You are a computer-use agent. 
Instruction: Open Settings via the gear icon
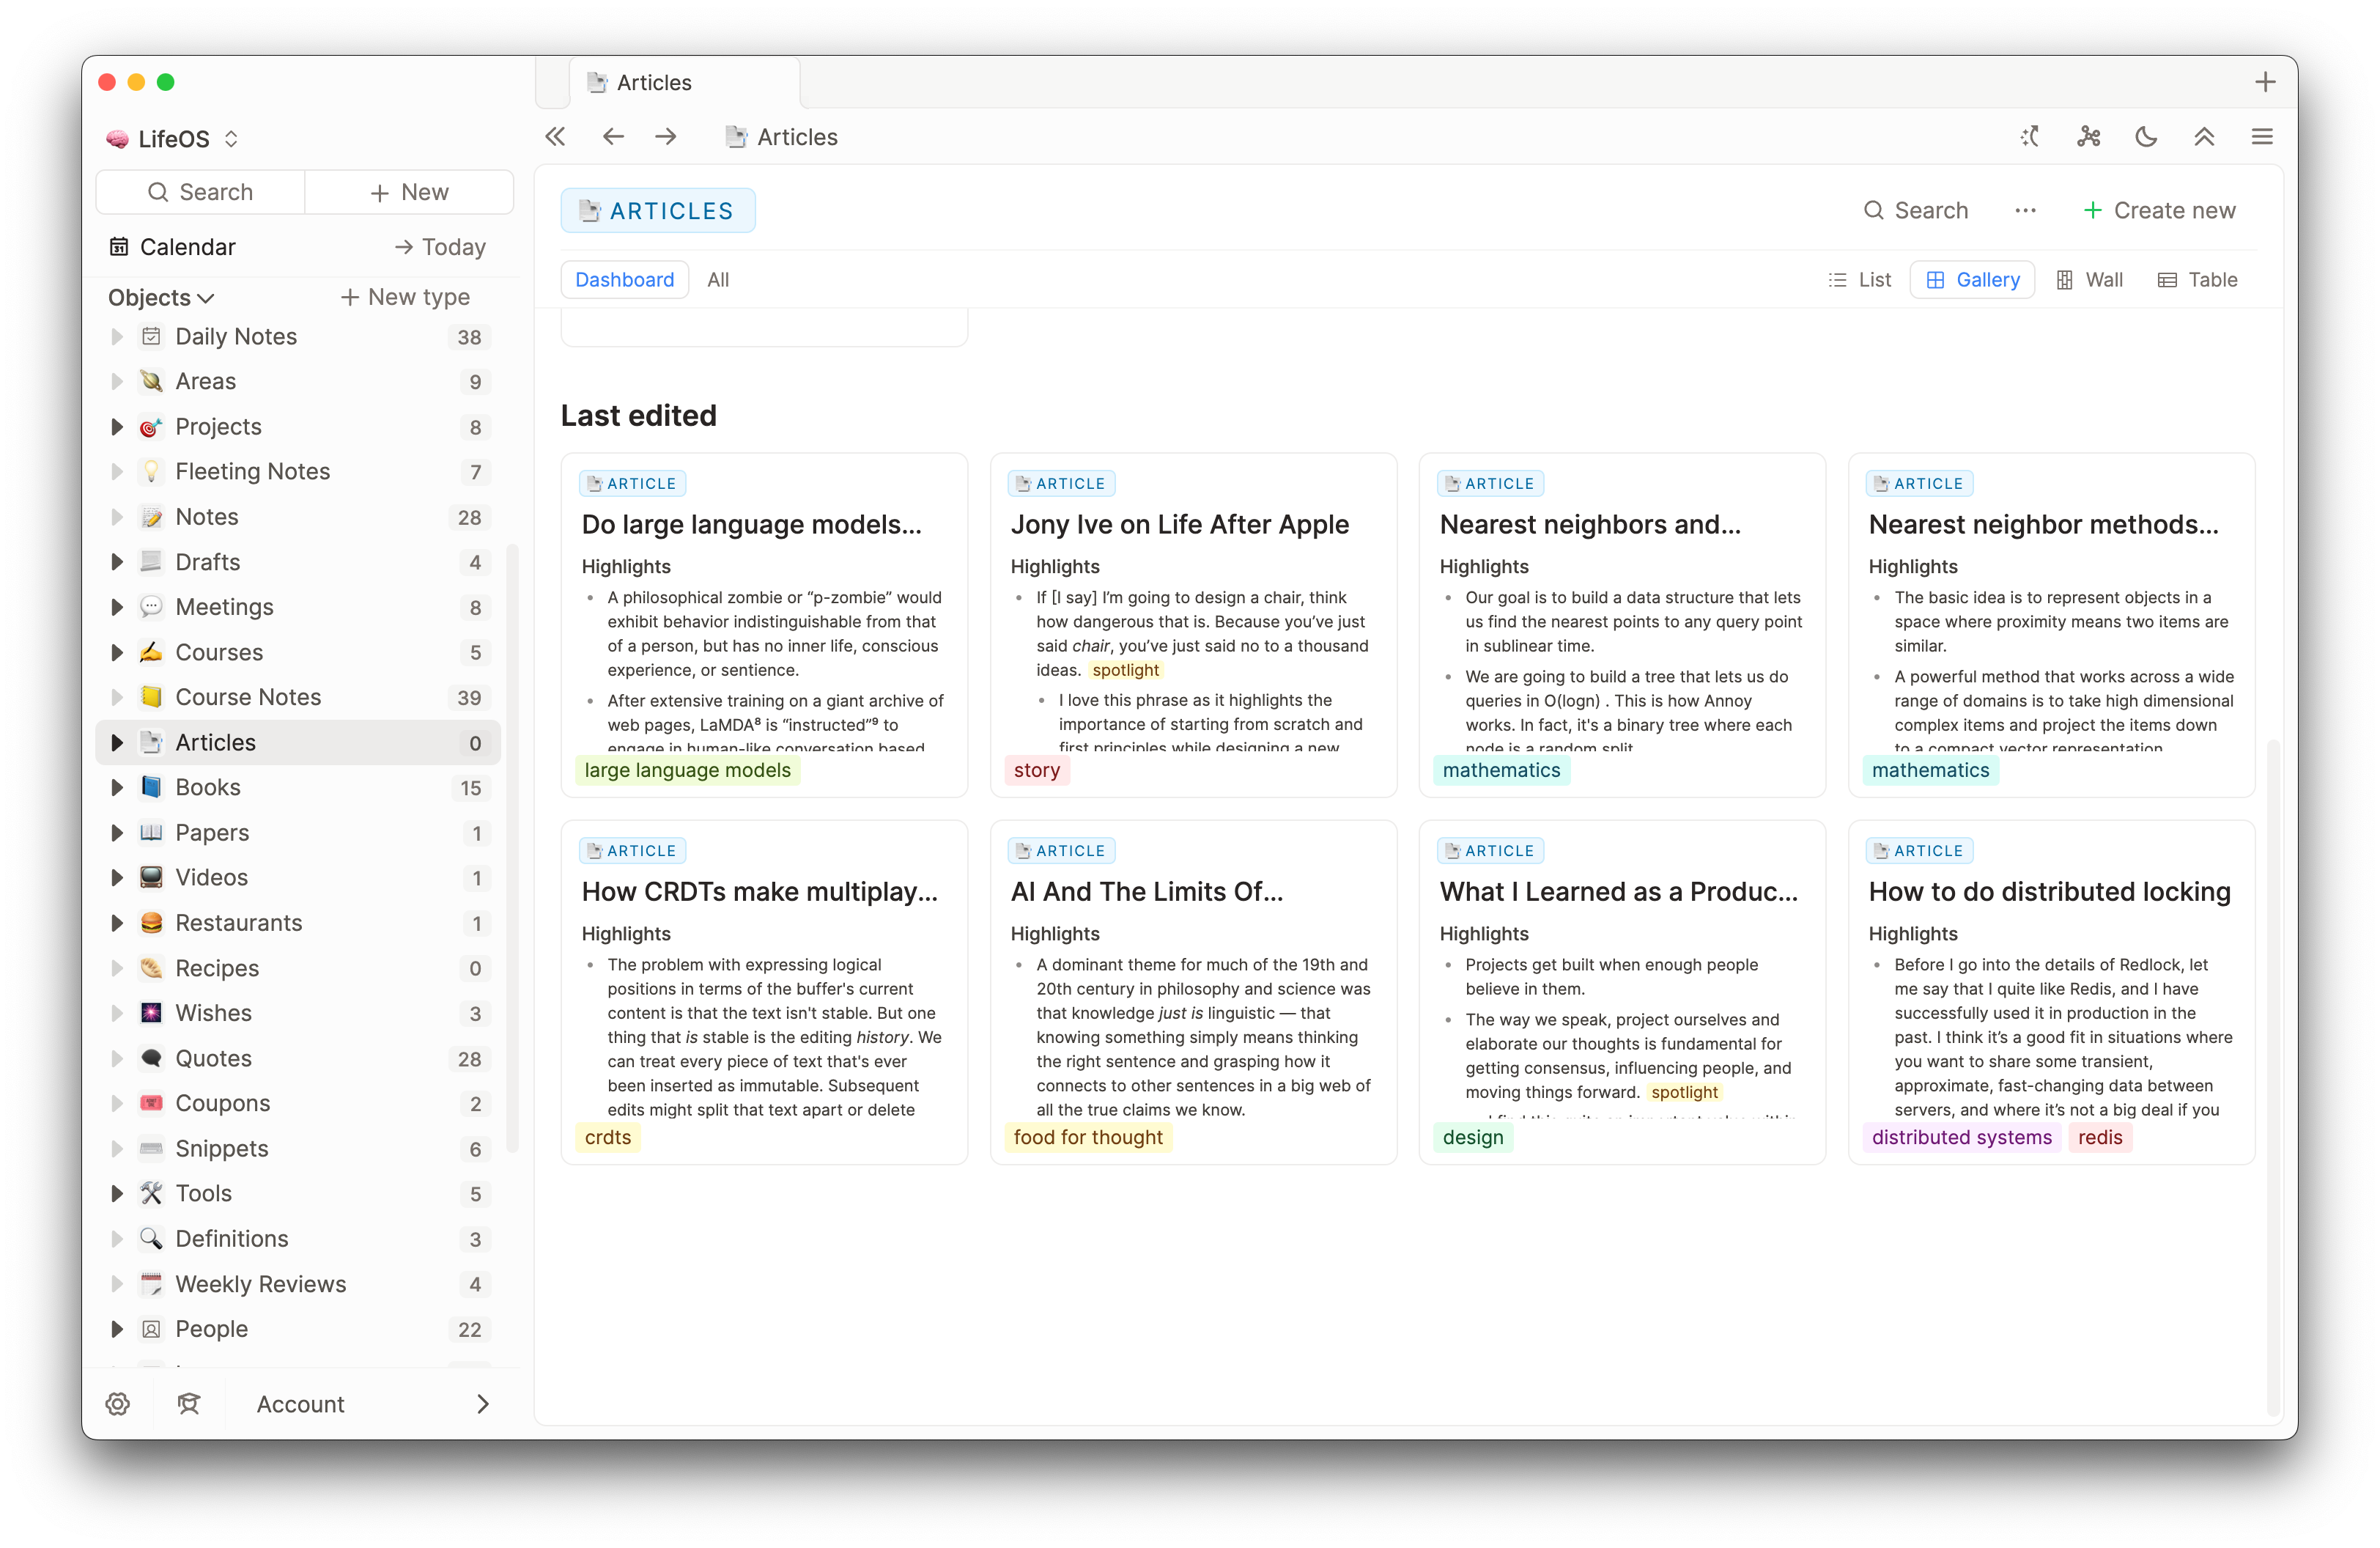pos(117,1404)
